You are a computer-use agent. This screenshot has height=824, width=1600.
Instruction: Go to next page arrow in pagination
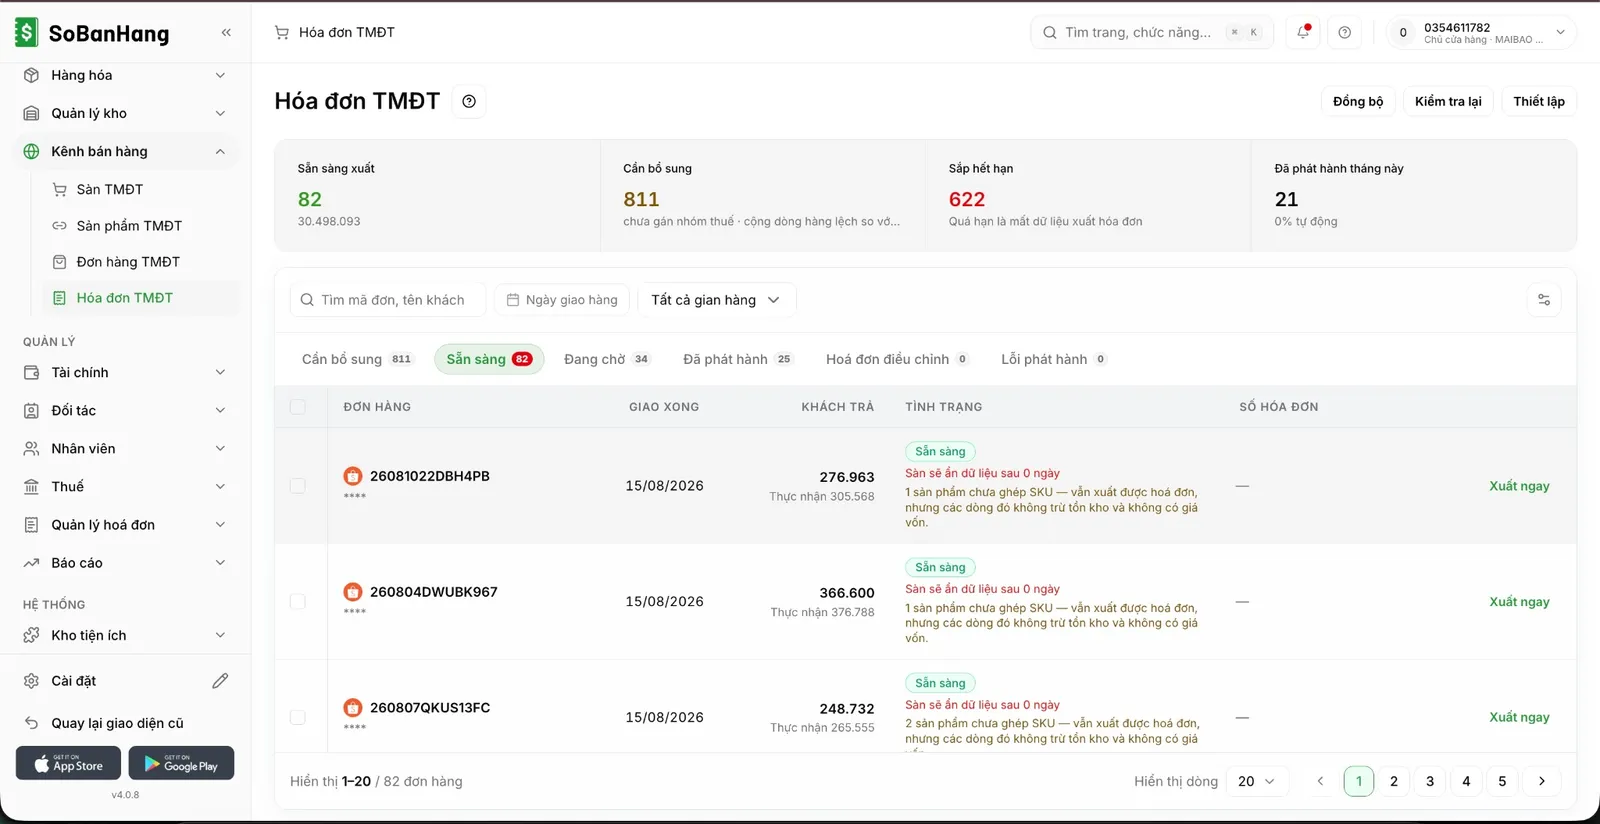[x=1542, y=781]
